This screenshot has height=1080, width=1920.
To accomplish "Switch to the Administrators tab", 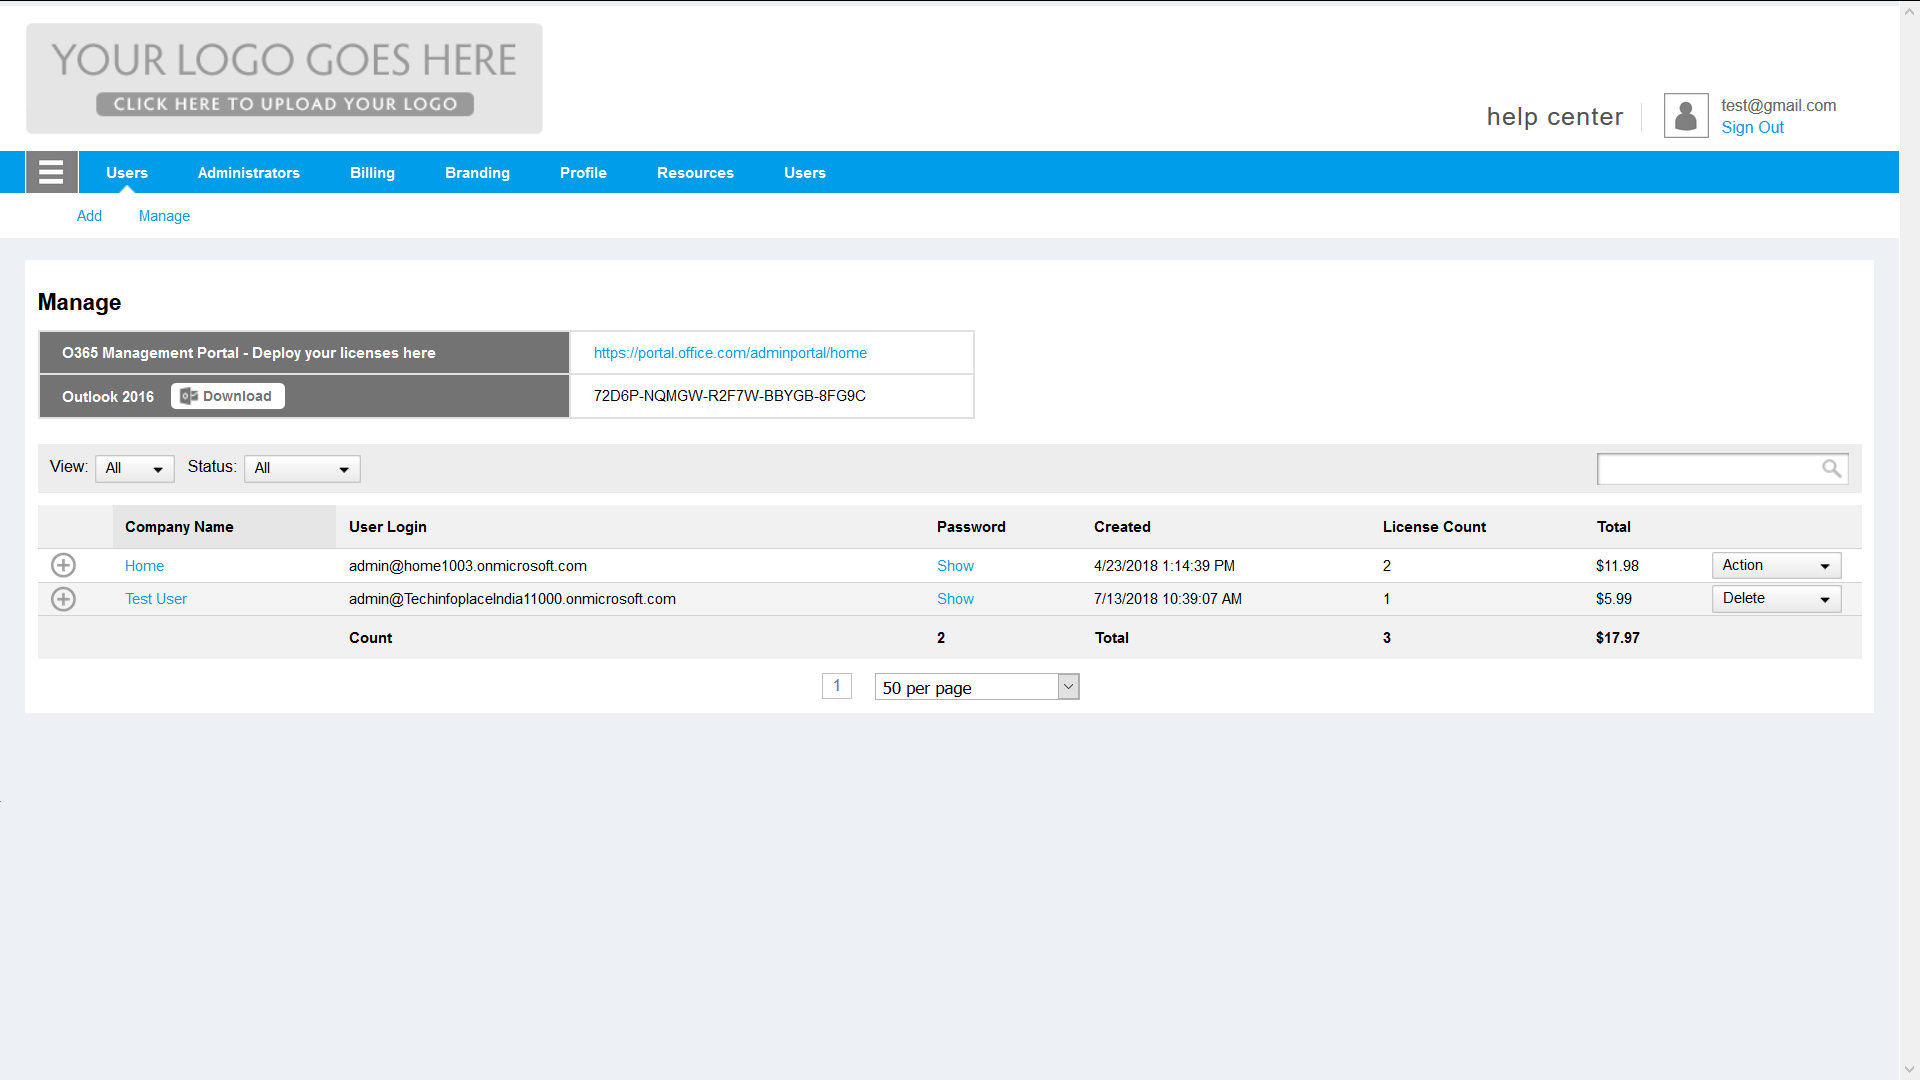I will point(249,173).
